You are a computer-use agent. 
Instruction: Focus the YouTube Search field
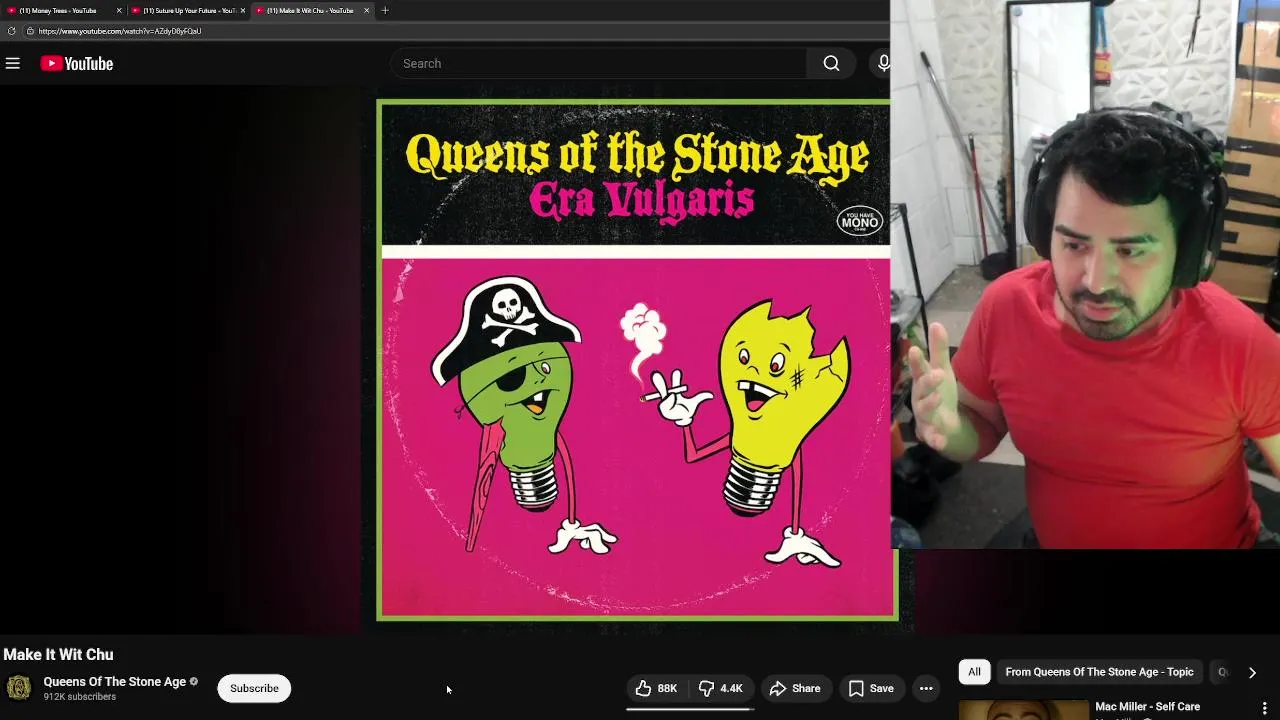tap(598, 63)
